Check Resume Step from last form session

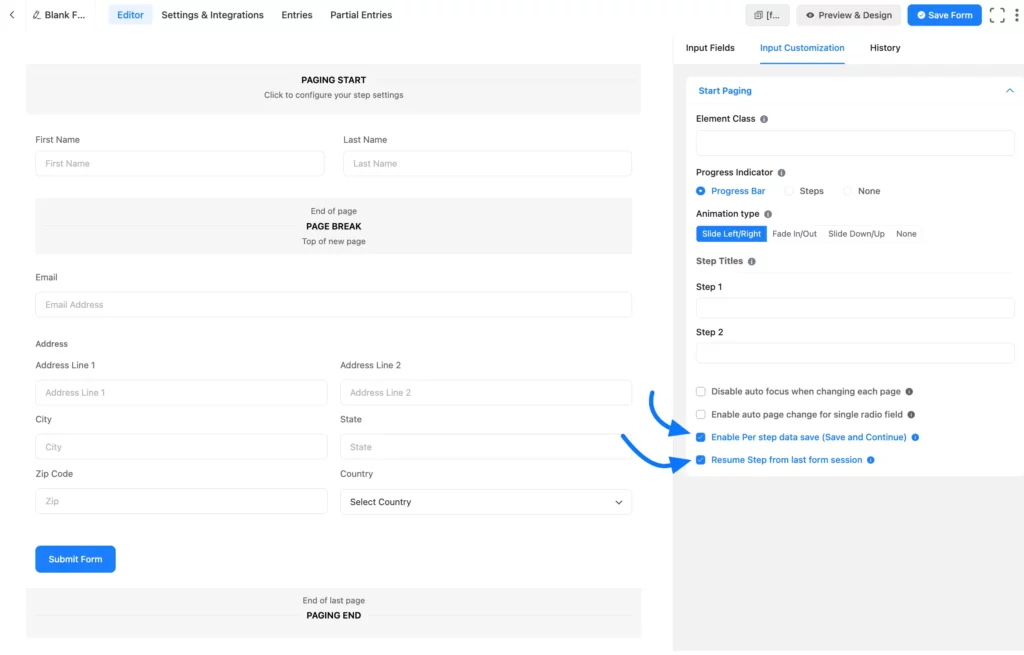[700, 460]
